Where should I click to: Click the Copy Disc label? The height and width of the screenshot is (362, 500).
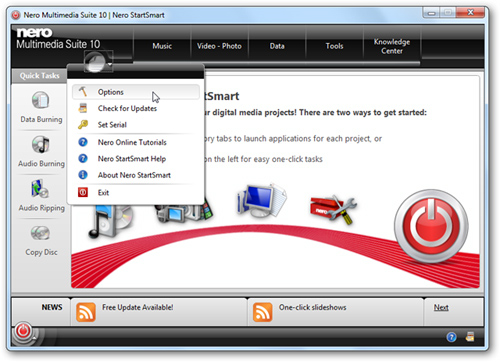(x=41, y=252)
